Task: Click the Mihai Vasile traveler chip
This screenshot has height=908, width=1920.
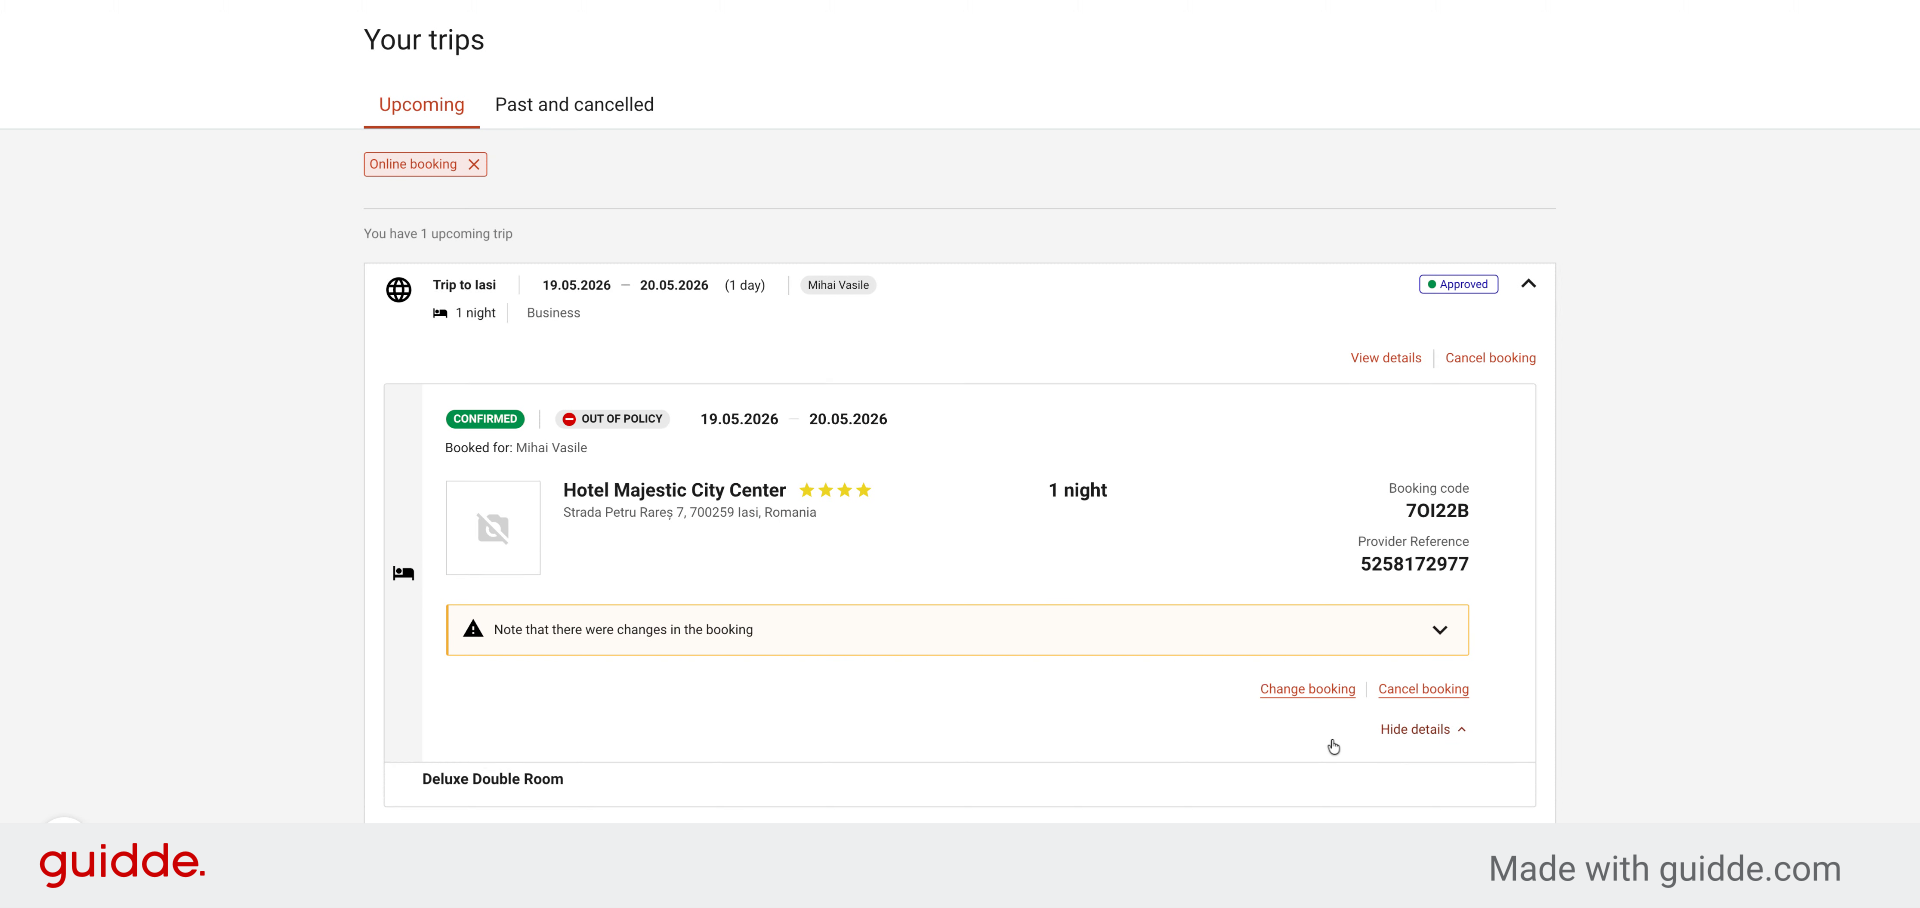Action: [838, 285]
